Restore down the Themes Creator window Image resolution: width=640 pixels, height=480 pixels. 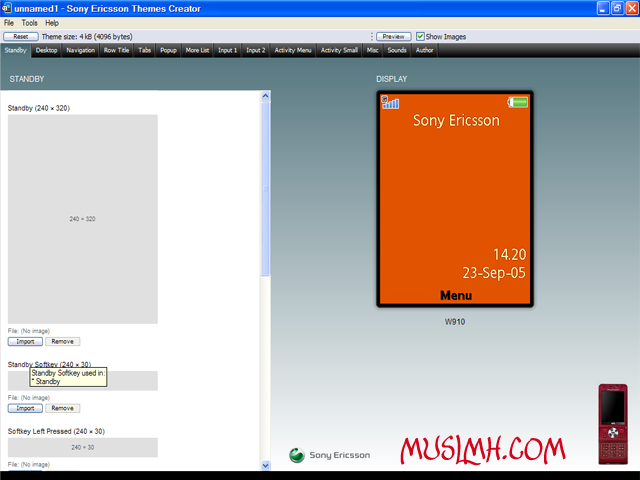coord(618,8)
